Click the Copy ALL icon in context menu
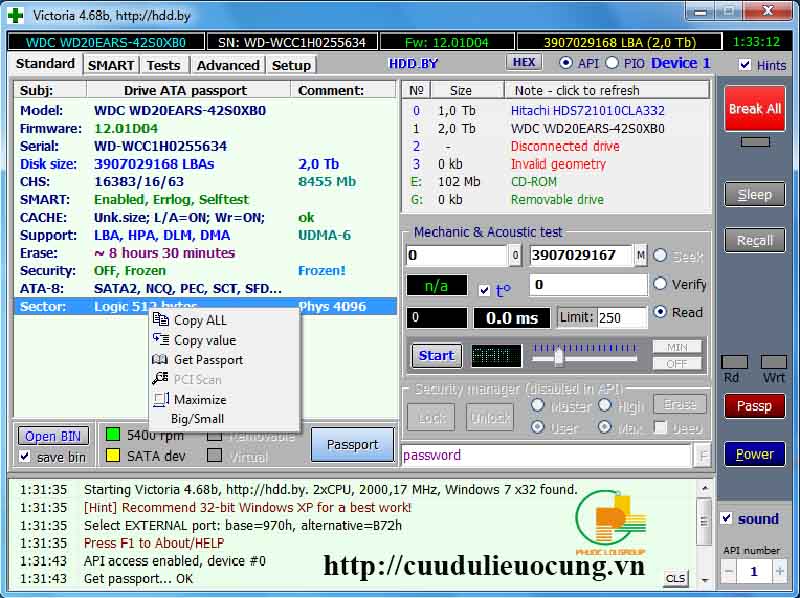The image size is (800, 598). [x=160, y=320]
